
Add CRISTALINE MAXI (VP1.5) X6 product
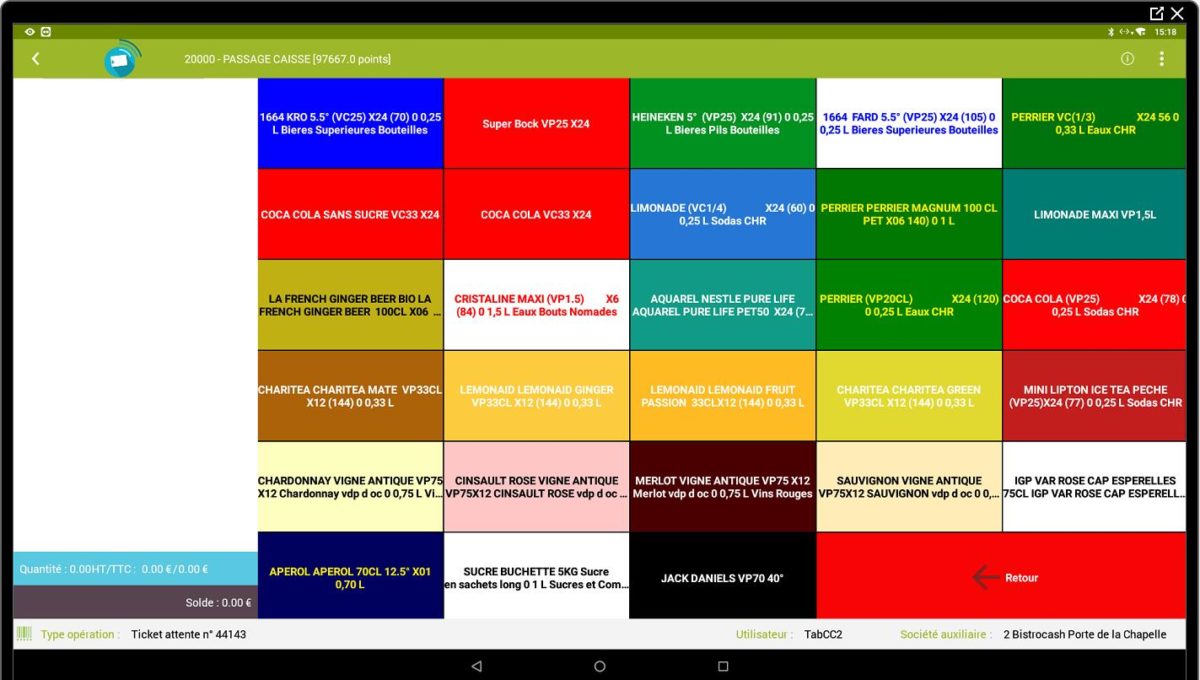point(536,305)
